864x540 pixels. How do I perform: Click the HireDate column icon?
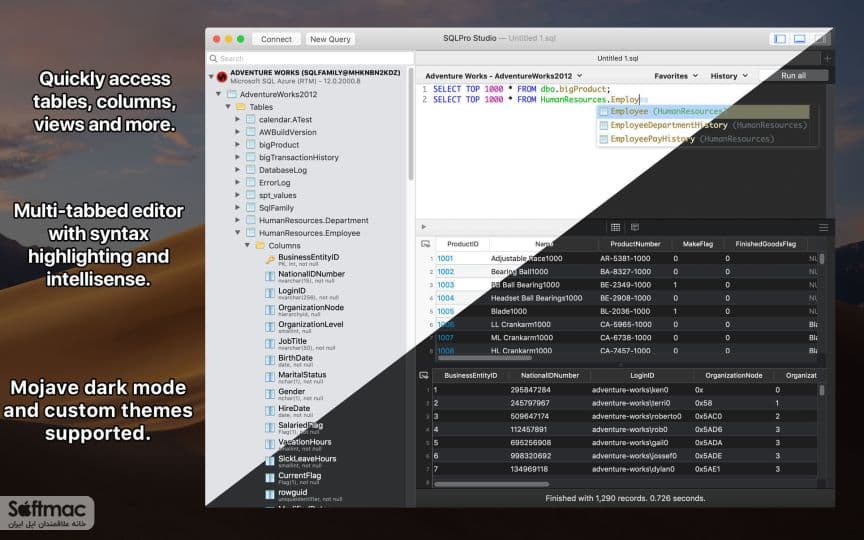pos(270,411)
